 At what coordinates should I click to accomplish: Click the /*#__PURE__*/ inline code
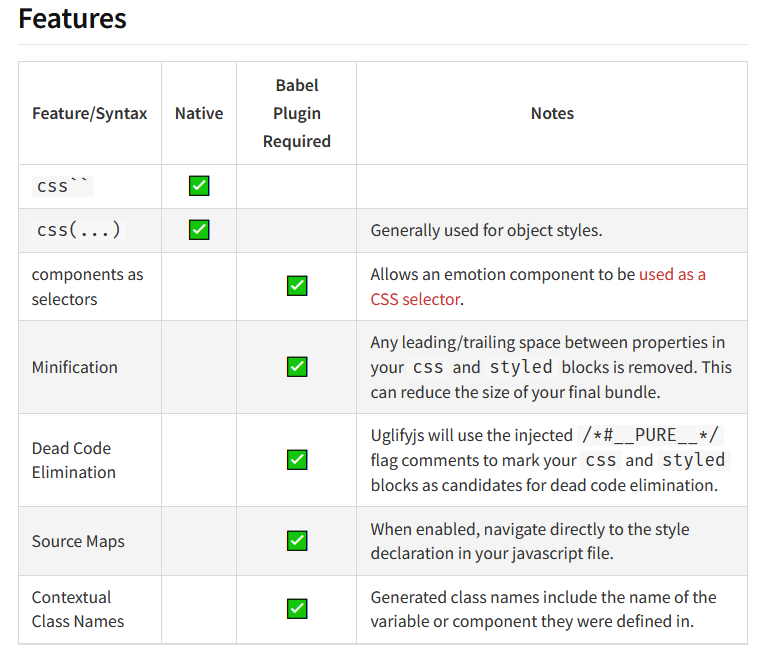651,435
